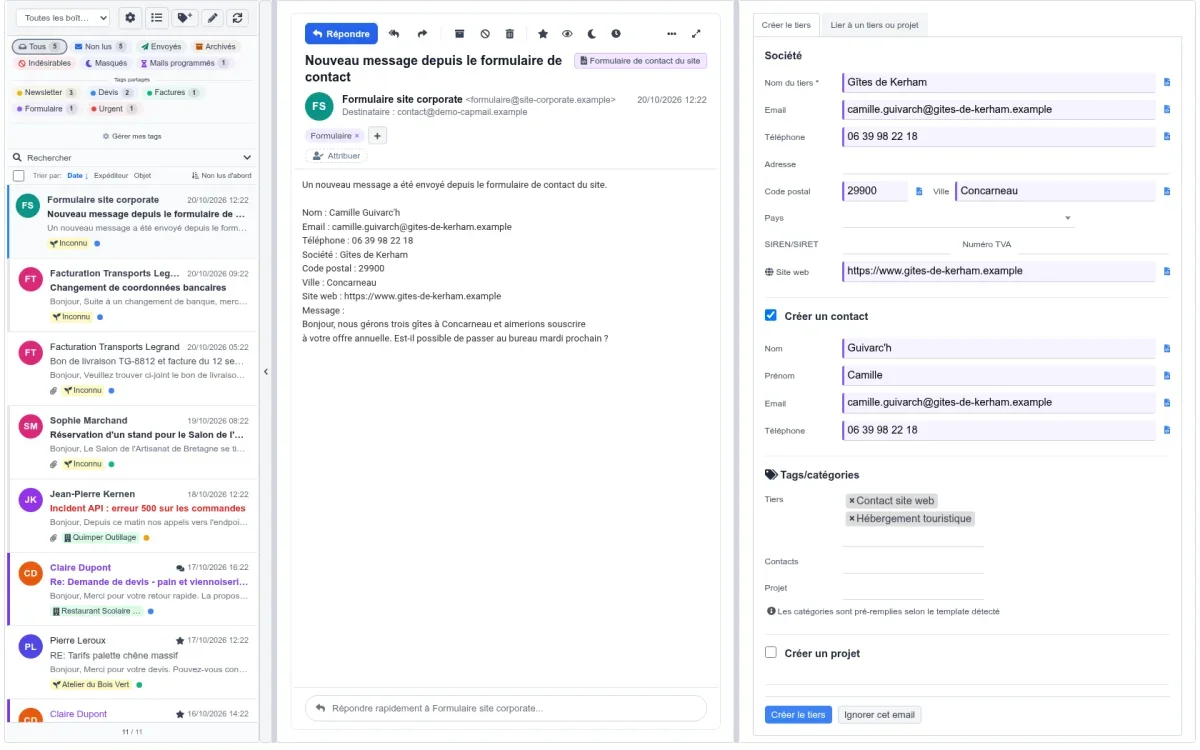Screen dimensions: 1200x750
Task: Filter by the Factures tag
Action: 172,92
